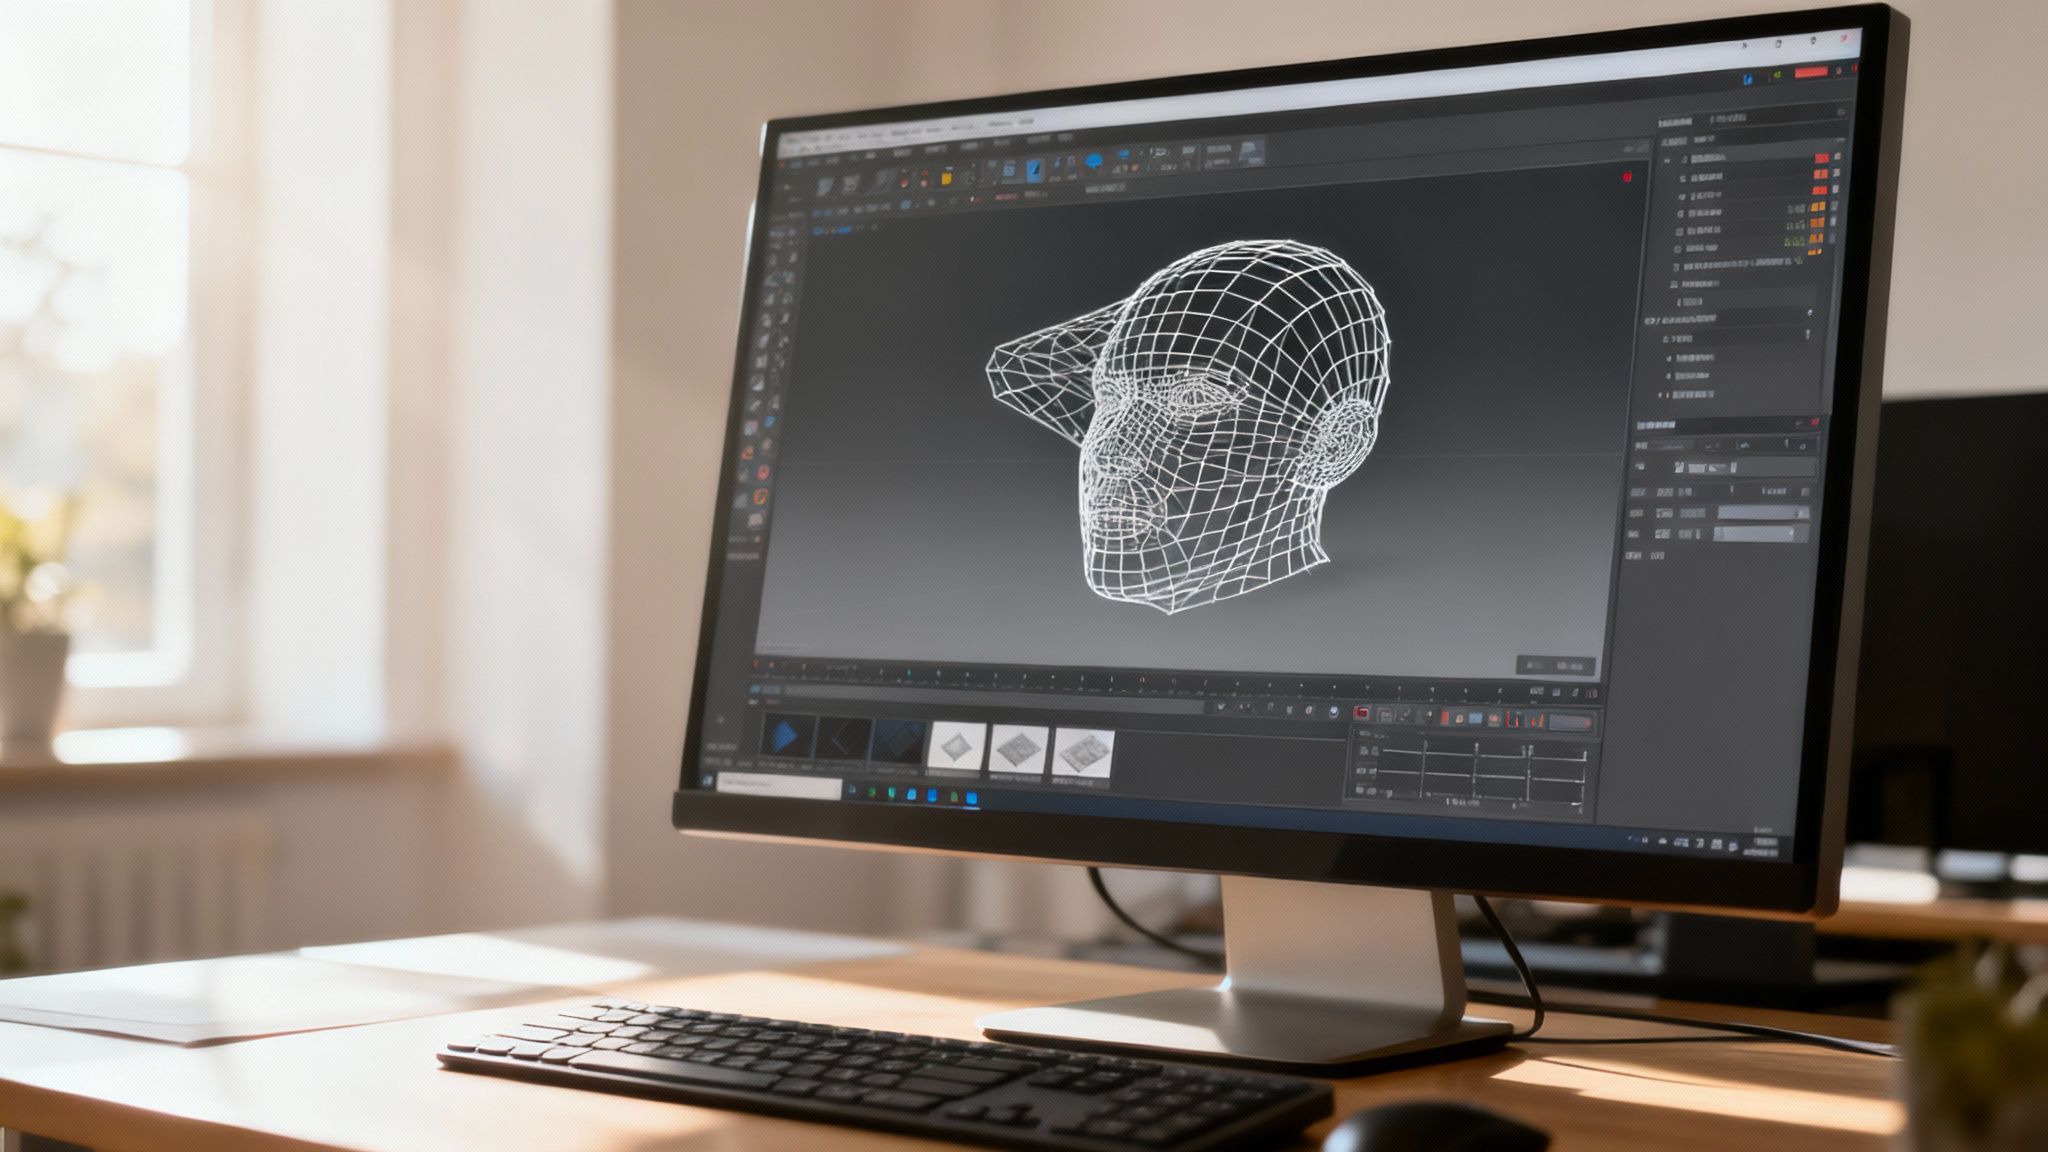Select the highlighted blue tool icon in the top toolbar
Viewport: 2048px width, 1152px height.
point(1035,169)
